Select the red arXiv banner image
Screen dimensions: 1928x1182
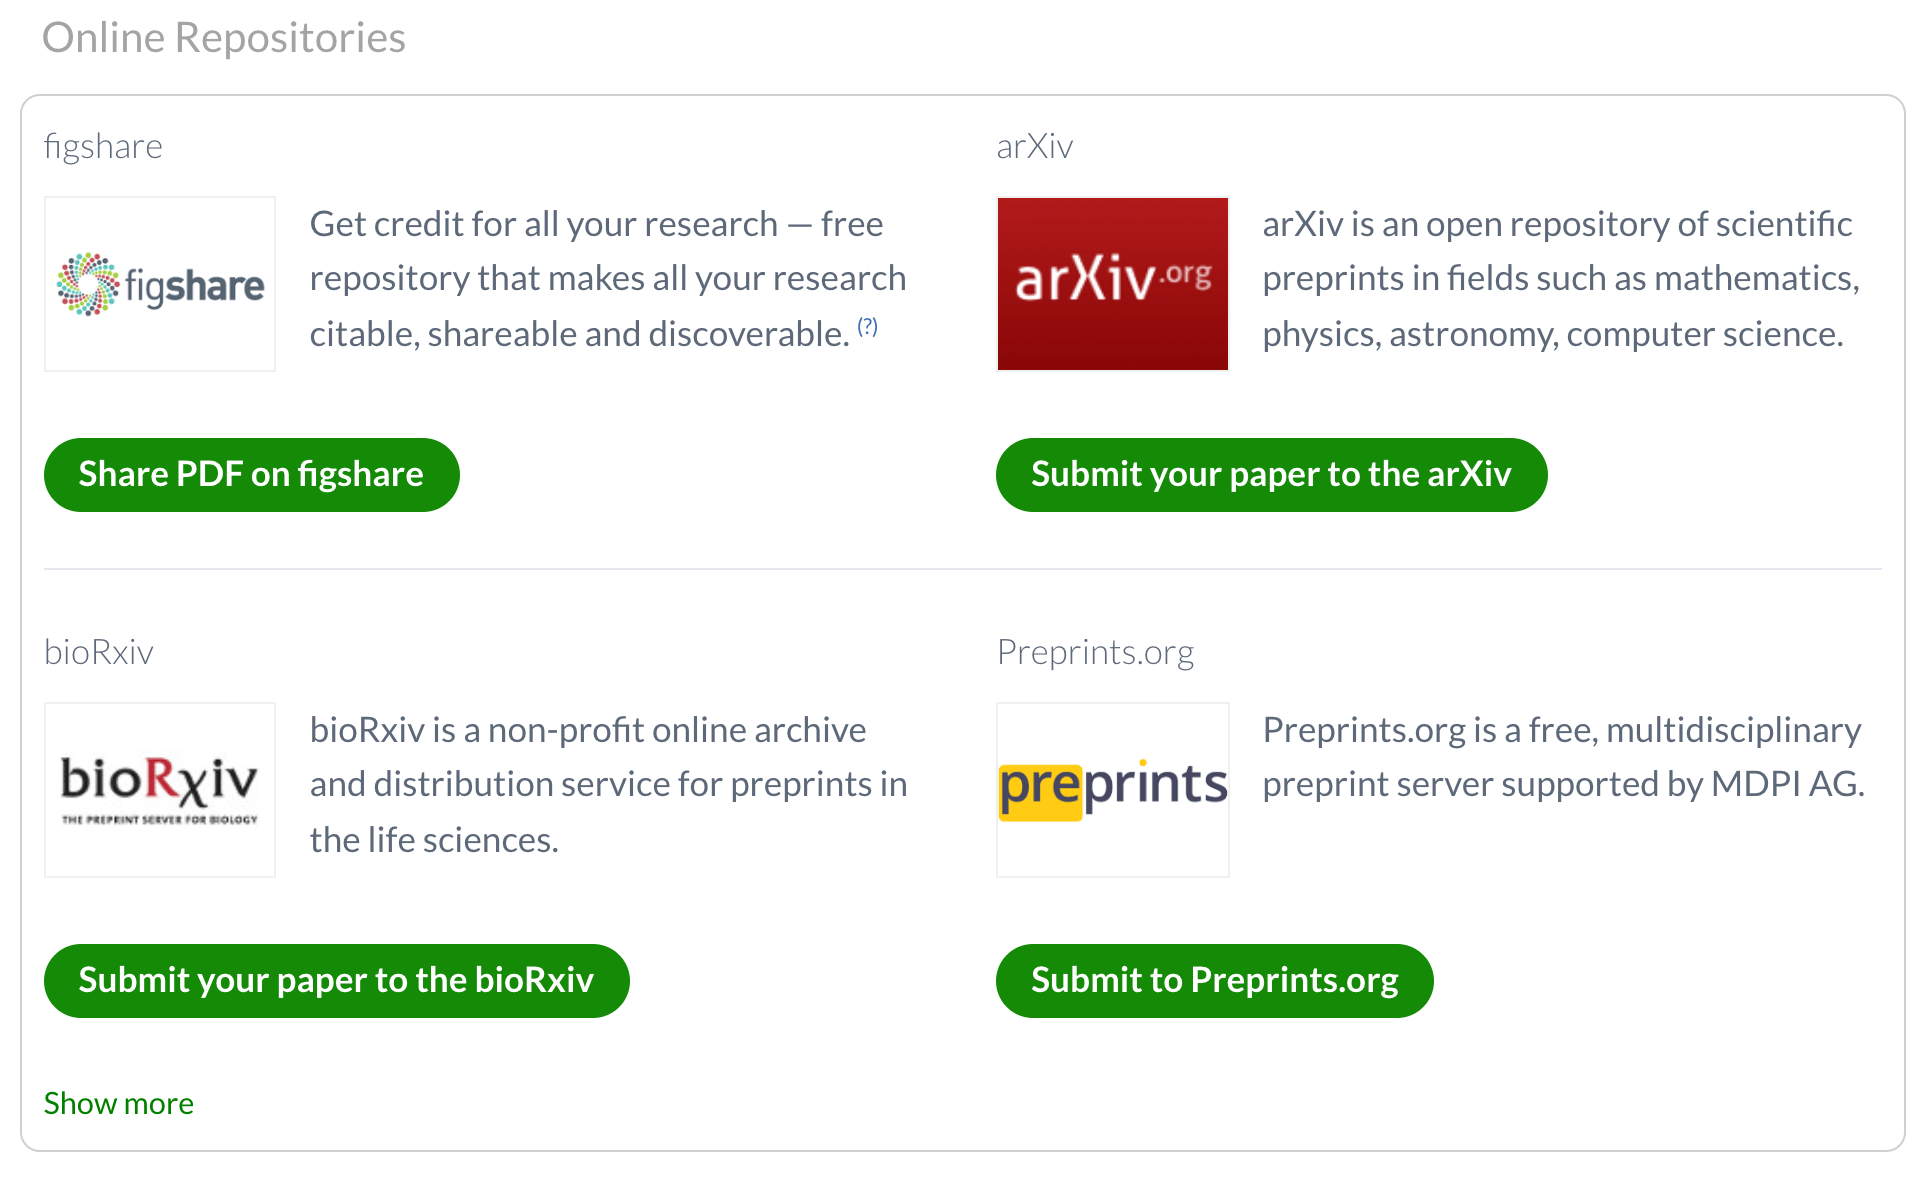point(1112,284)
